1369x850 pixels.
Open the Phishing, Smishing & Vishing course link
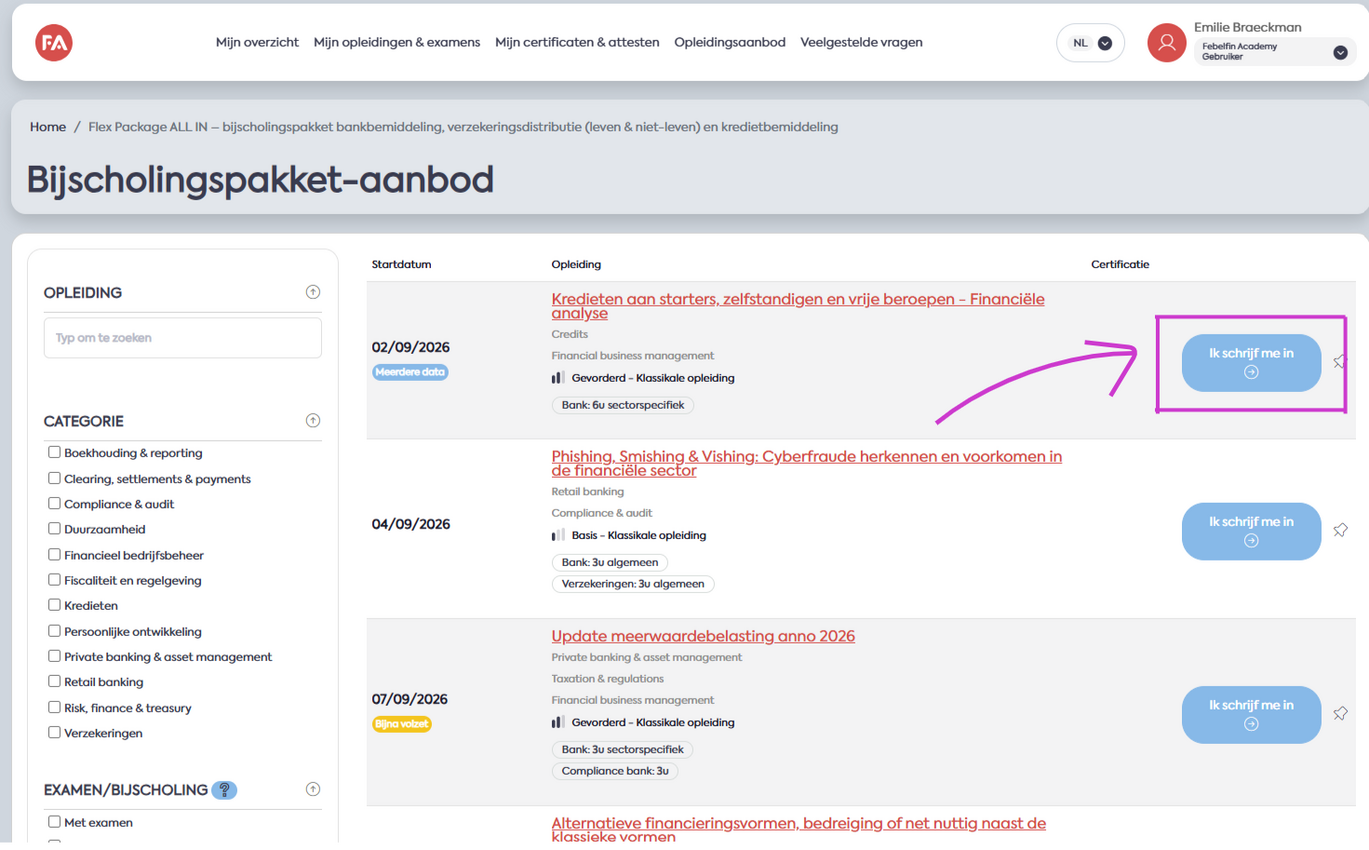click(807, 463)
